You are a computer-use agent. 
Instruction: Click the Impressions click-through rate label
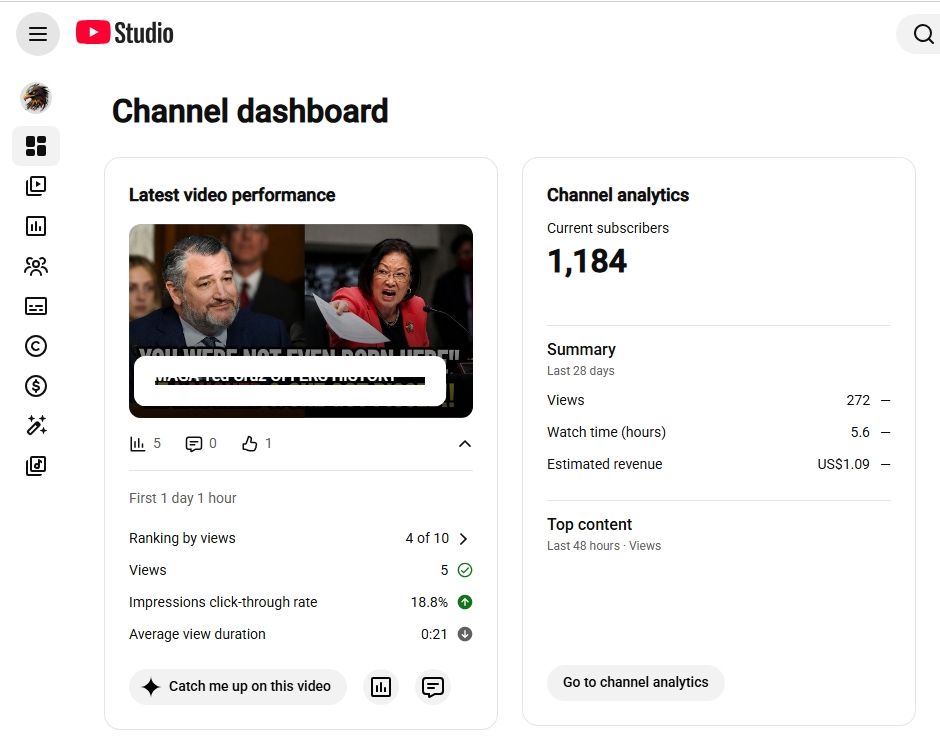[223, 602]
